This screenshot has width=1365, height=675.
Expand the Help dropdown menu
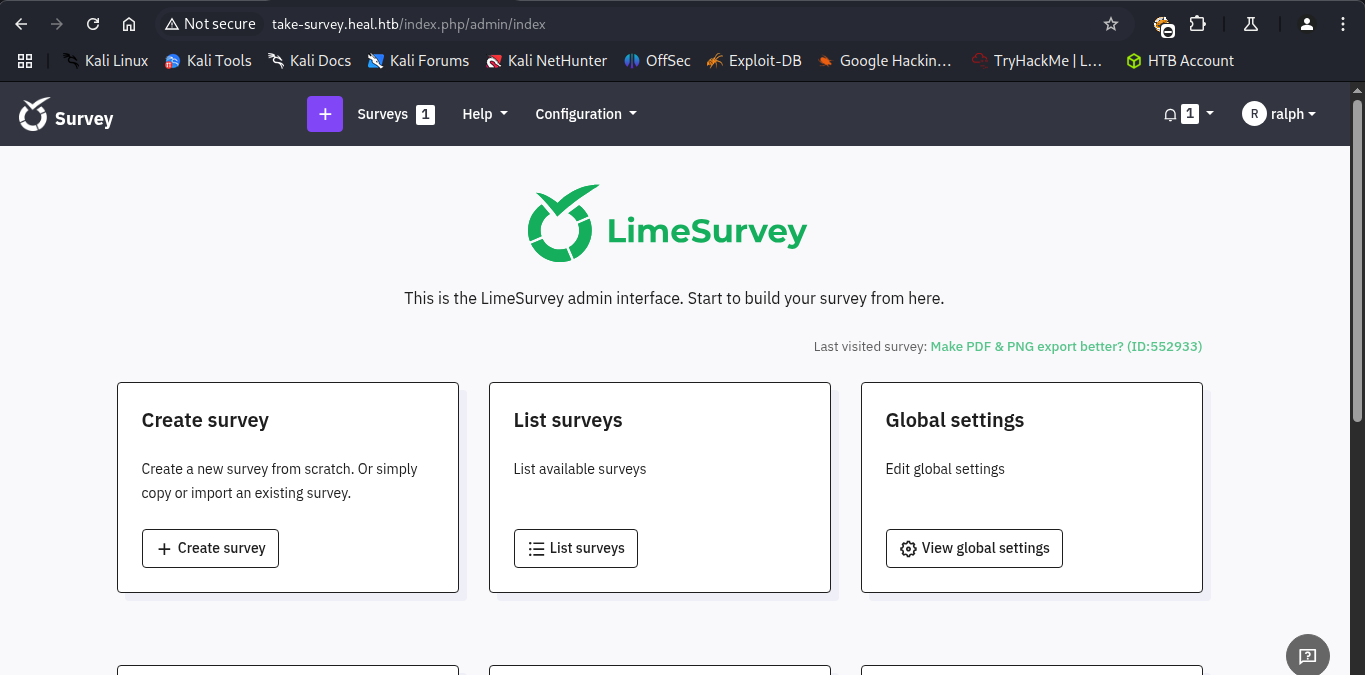point(484,114)
